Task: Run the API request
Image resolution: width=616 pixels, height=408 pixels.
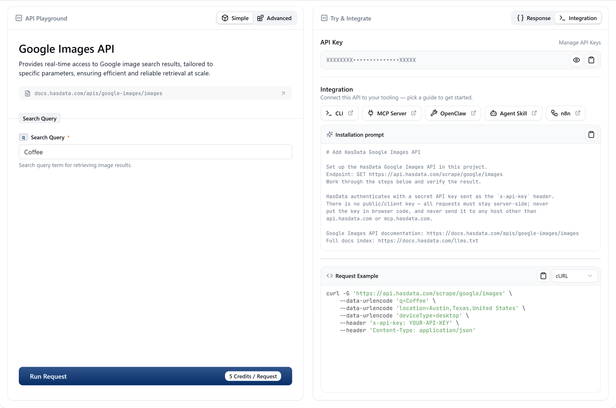Action: pyautogui.click(x=155, y=376)
